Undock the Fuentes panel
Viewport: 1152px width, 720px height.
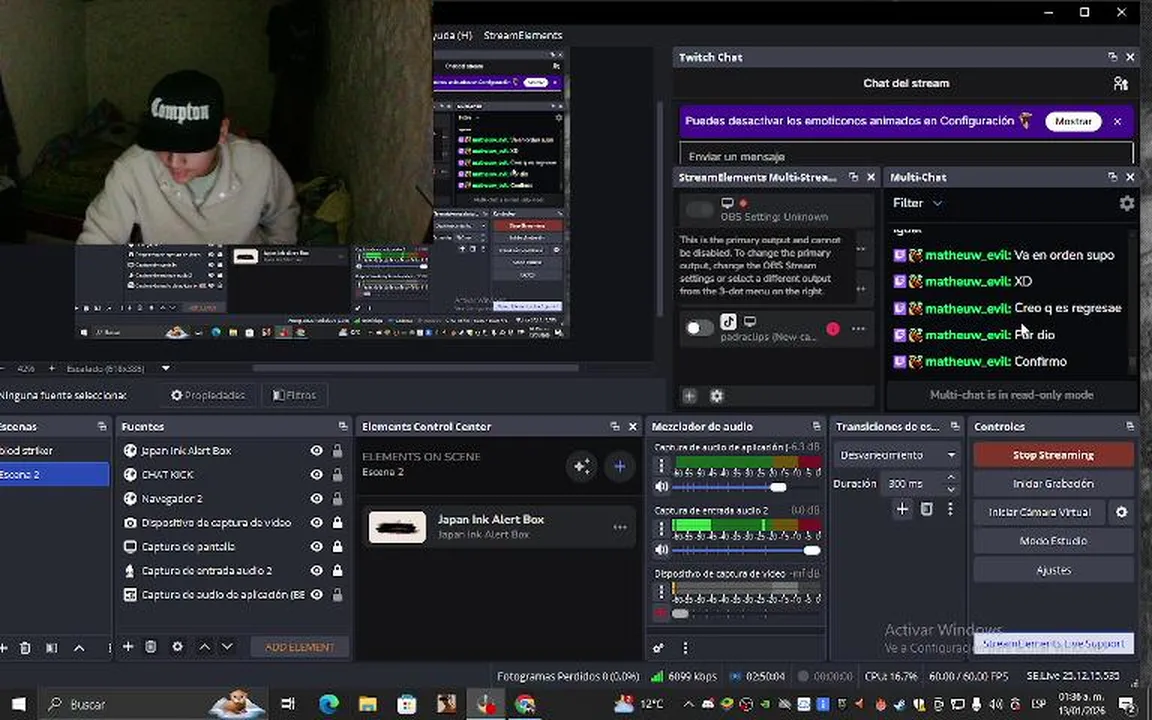click(x=342, y=426)
